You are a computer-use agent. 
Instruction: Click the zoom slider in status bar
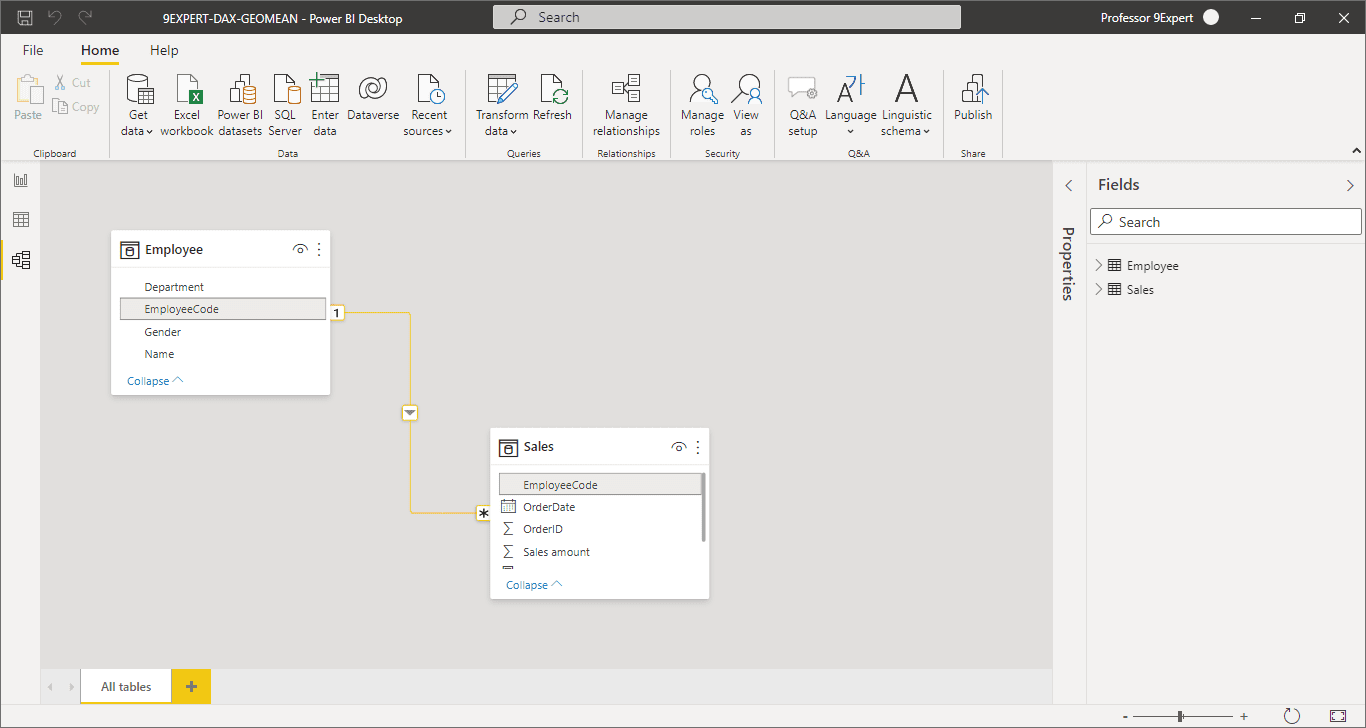(1181, 716)
